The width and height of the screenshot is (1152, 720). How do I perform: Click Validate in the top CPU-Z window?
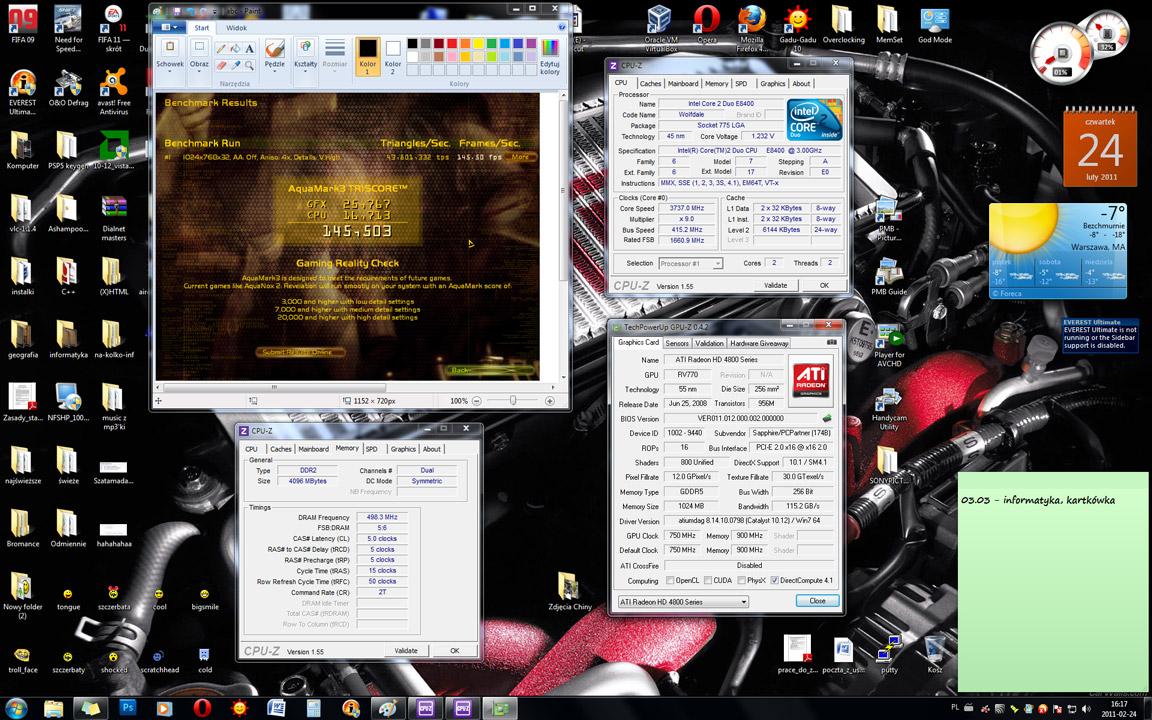tap(775, 285)
